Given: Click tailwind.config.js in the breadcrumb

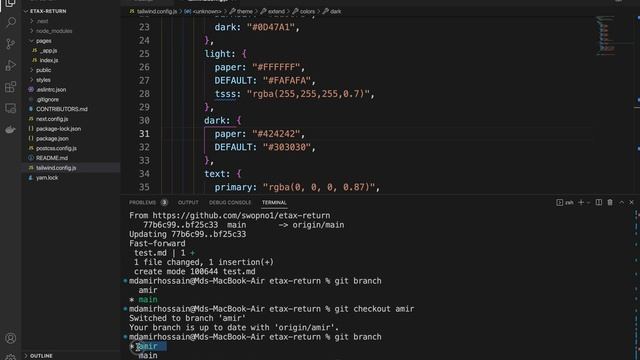Looking at the screenshot, I should point(157,11).
